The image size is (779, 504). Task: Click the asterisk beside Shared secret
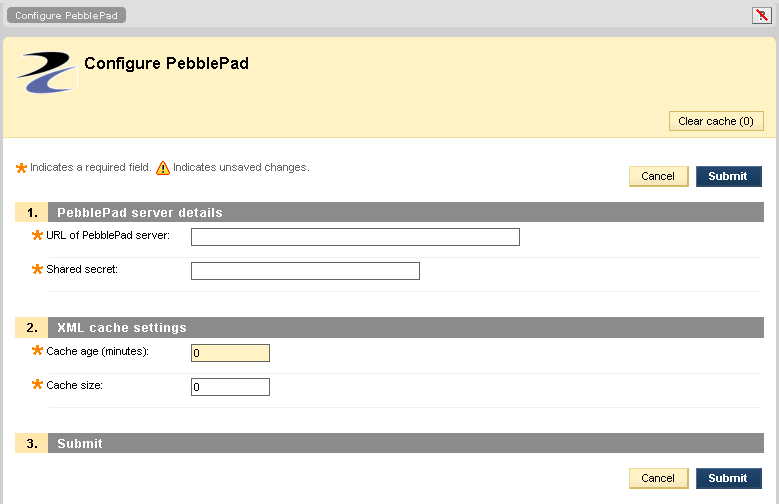point(37,269)
